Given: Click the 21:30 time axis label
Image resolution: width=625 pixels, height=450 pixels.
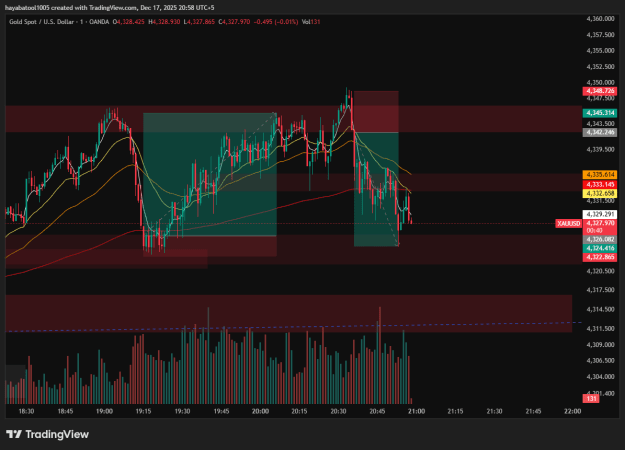Looking at the screenshot, I should click(494, 411).
